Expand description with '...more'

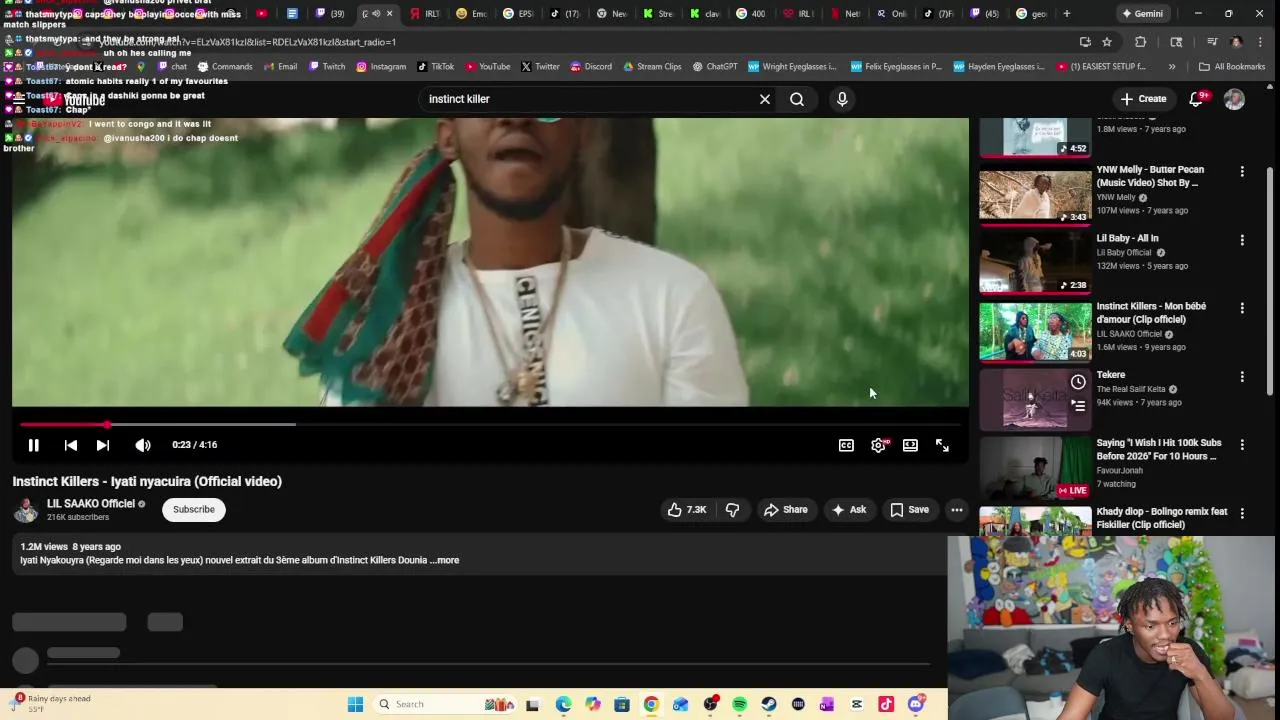pyautogui.click(x=446, y=560)
